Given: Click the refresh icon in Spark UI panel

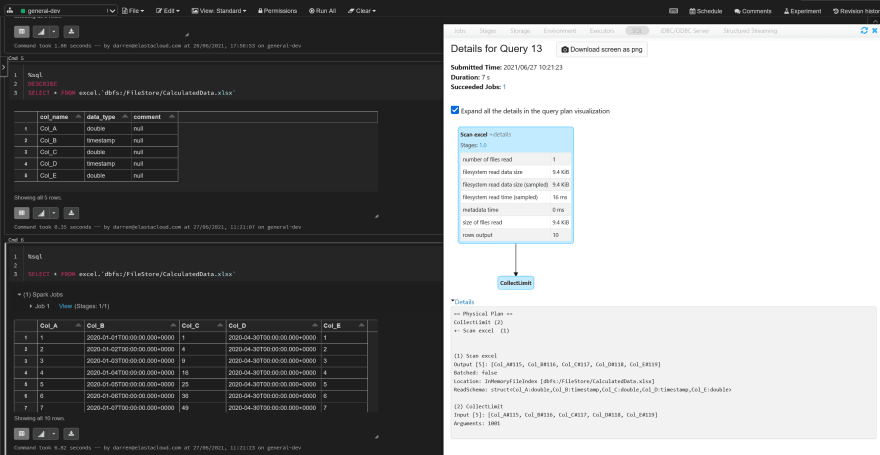Looking at the screenshot, I should tap(864, 30).
